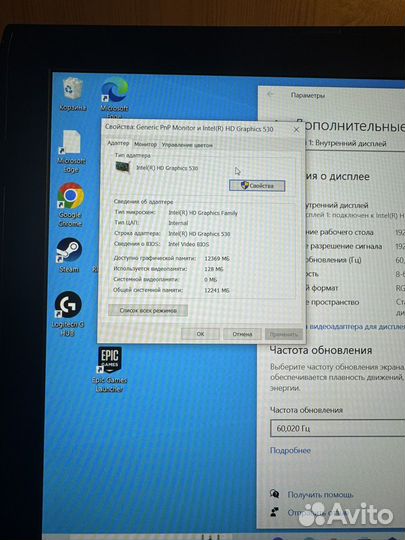Click Отмена to cancel dialog
The image size is (405, 540).
tap(242, 334)
